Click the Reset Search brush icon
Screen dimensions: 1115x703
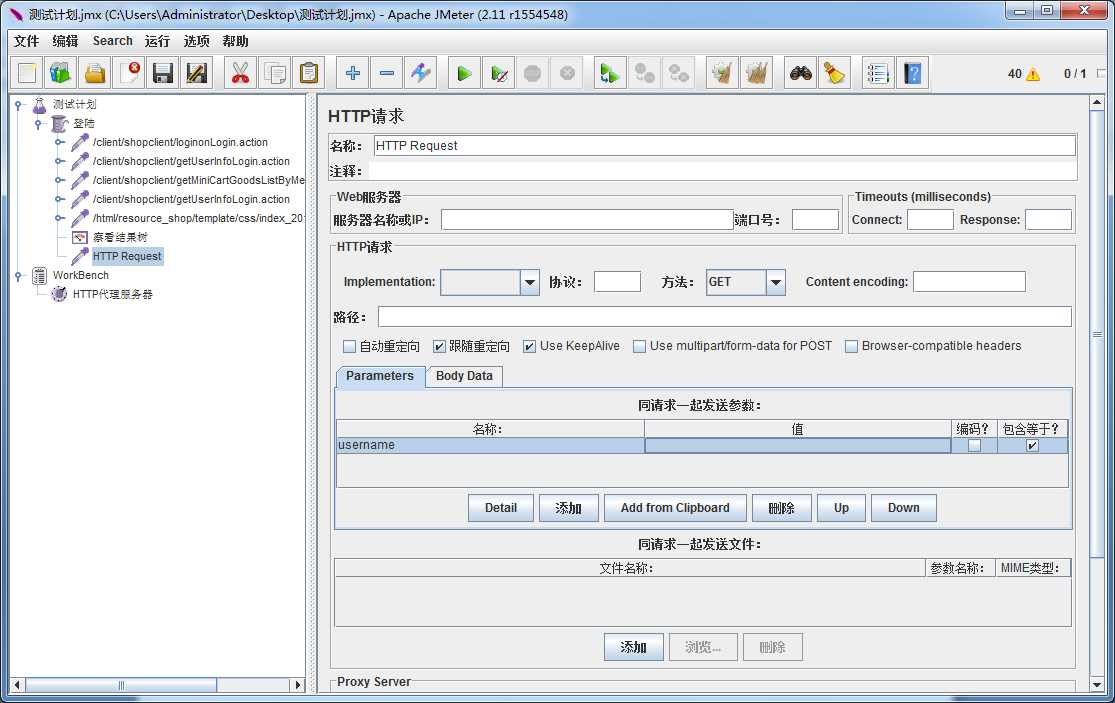click(834, 73)
